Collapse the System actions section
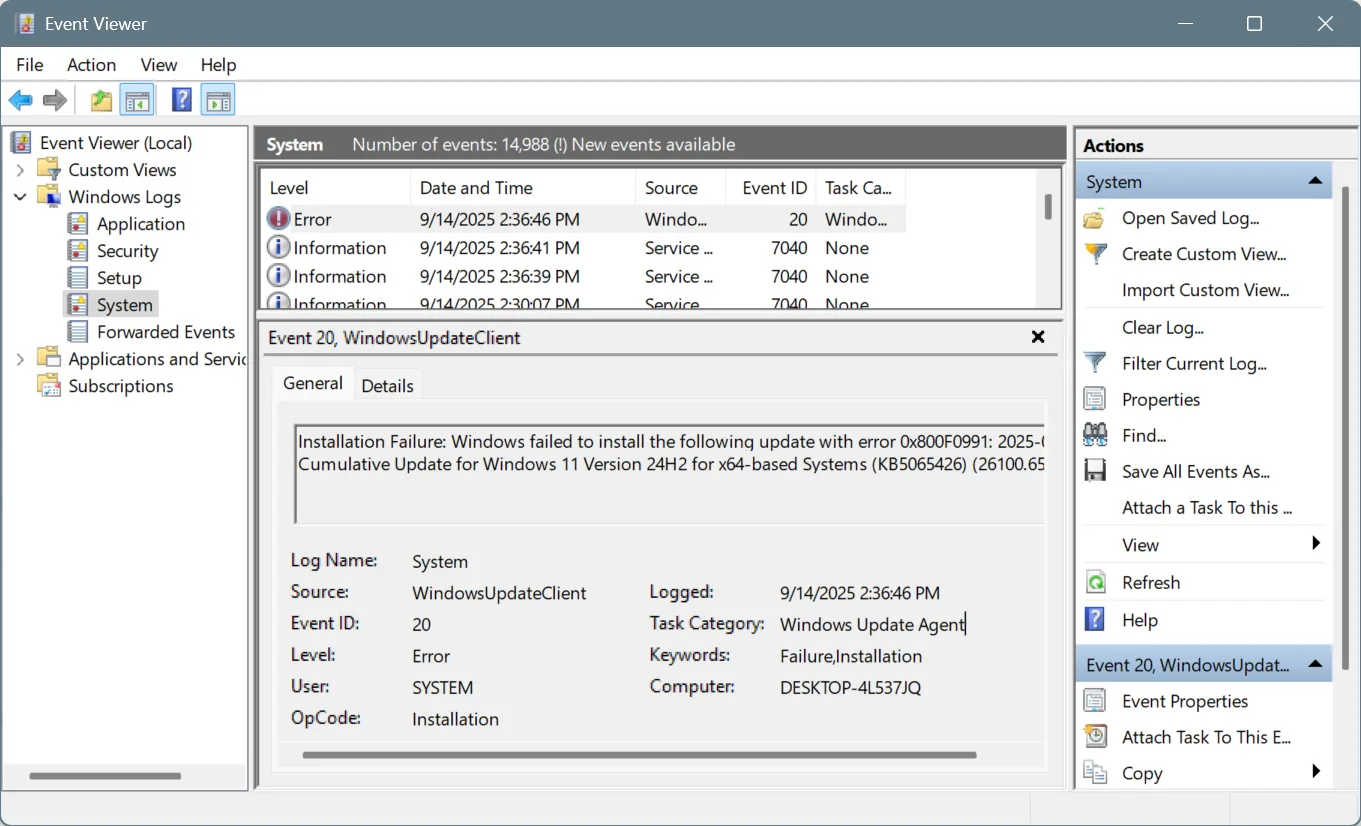 click(1317, 181)
